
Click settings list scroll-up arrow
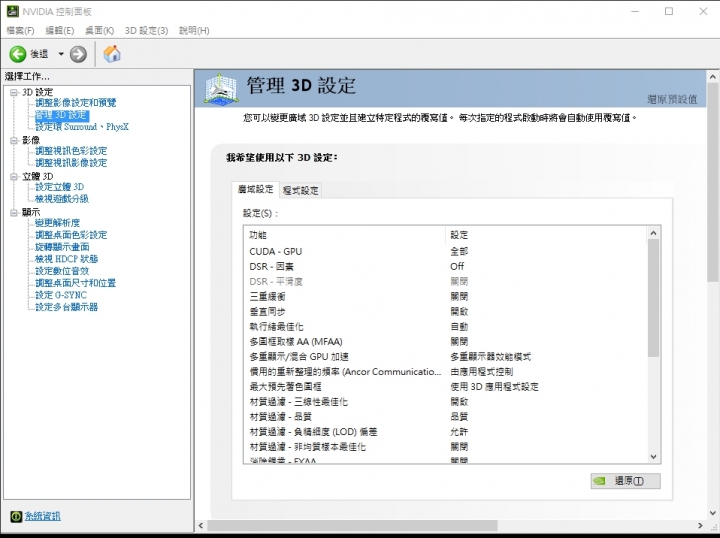(x=653, y=233)
